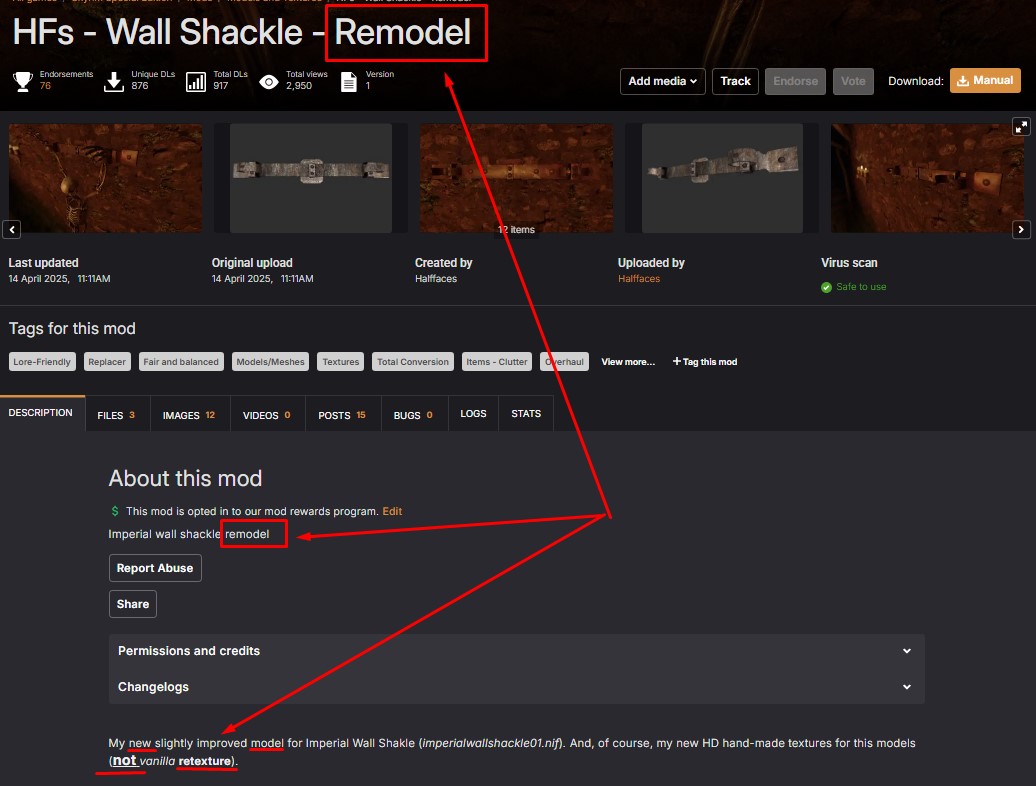Open the Description tab
This screenshot has width=1036, height=786.
(x=41, y=413)
